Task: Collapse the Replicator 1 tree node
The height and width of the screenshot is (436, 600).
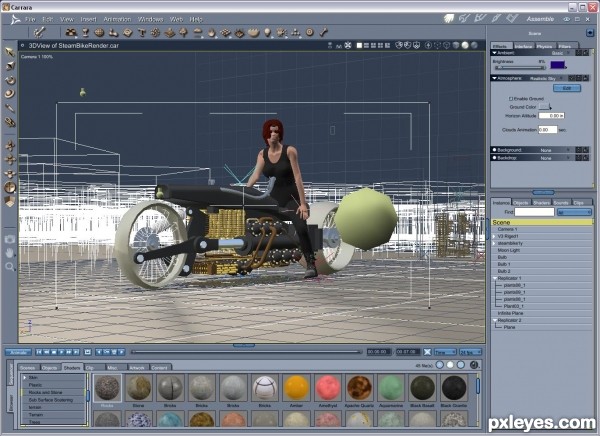Action: (x=495, y=278)
